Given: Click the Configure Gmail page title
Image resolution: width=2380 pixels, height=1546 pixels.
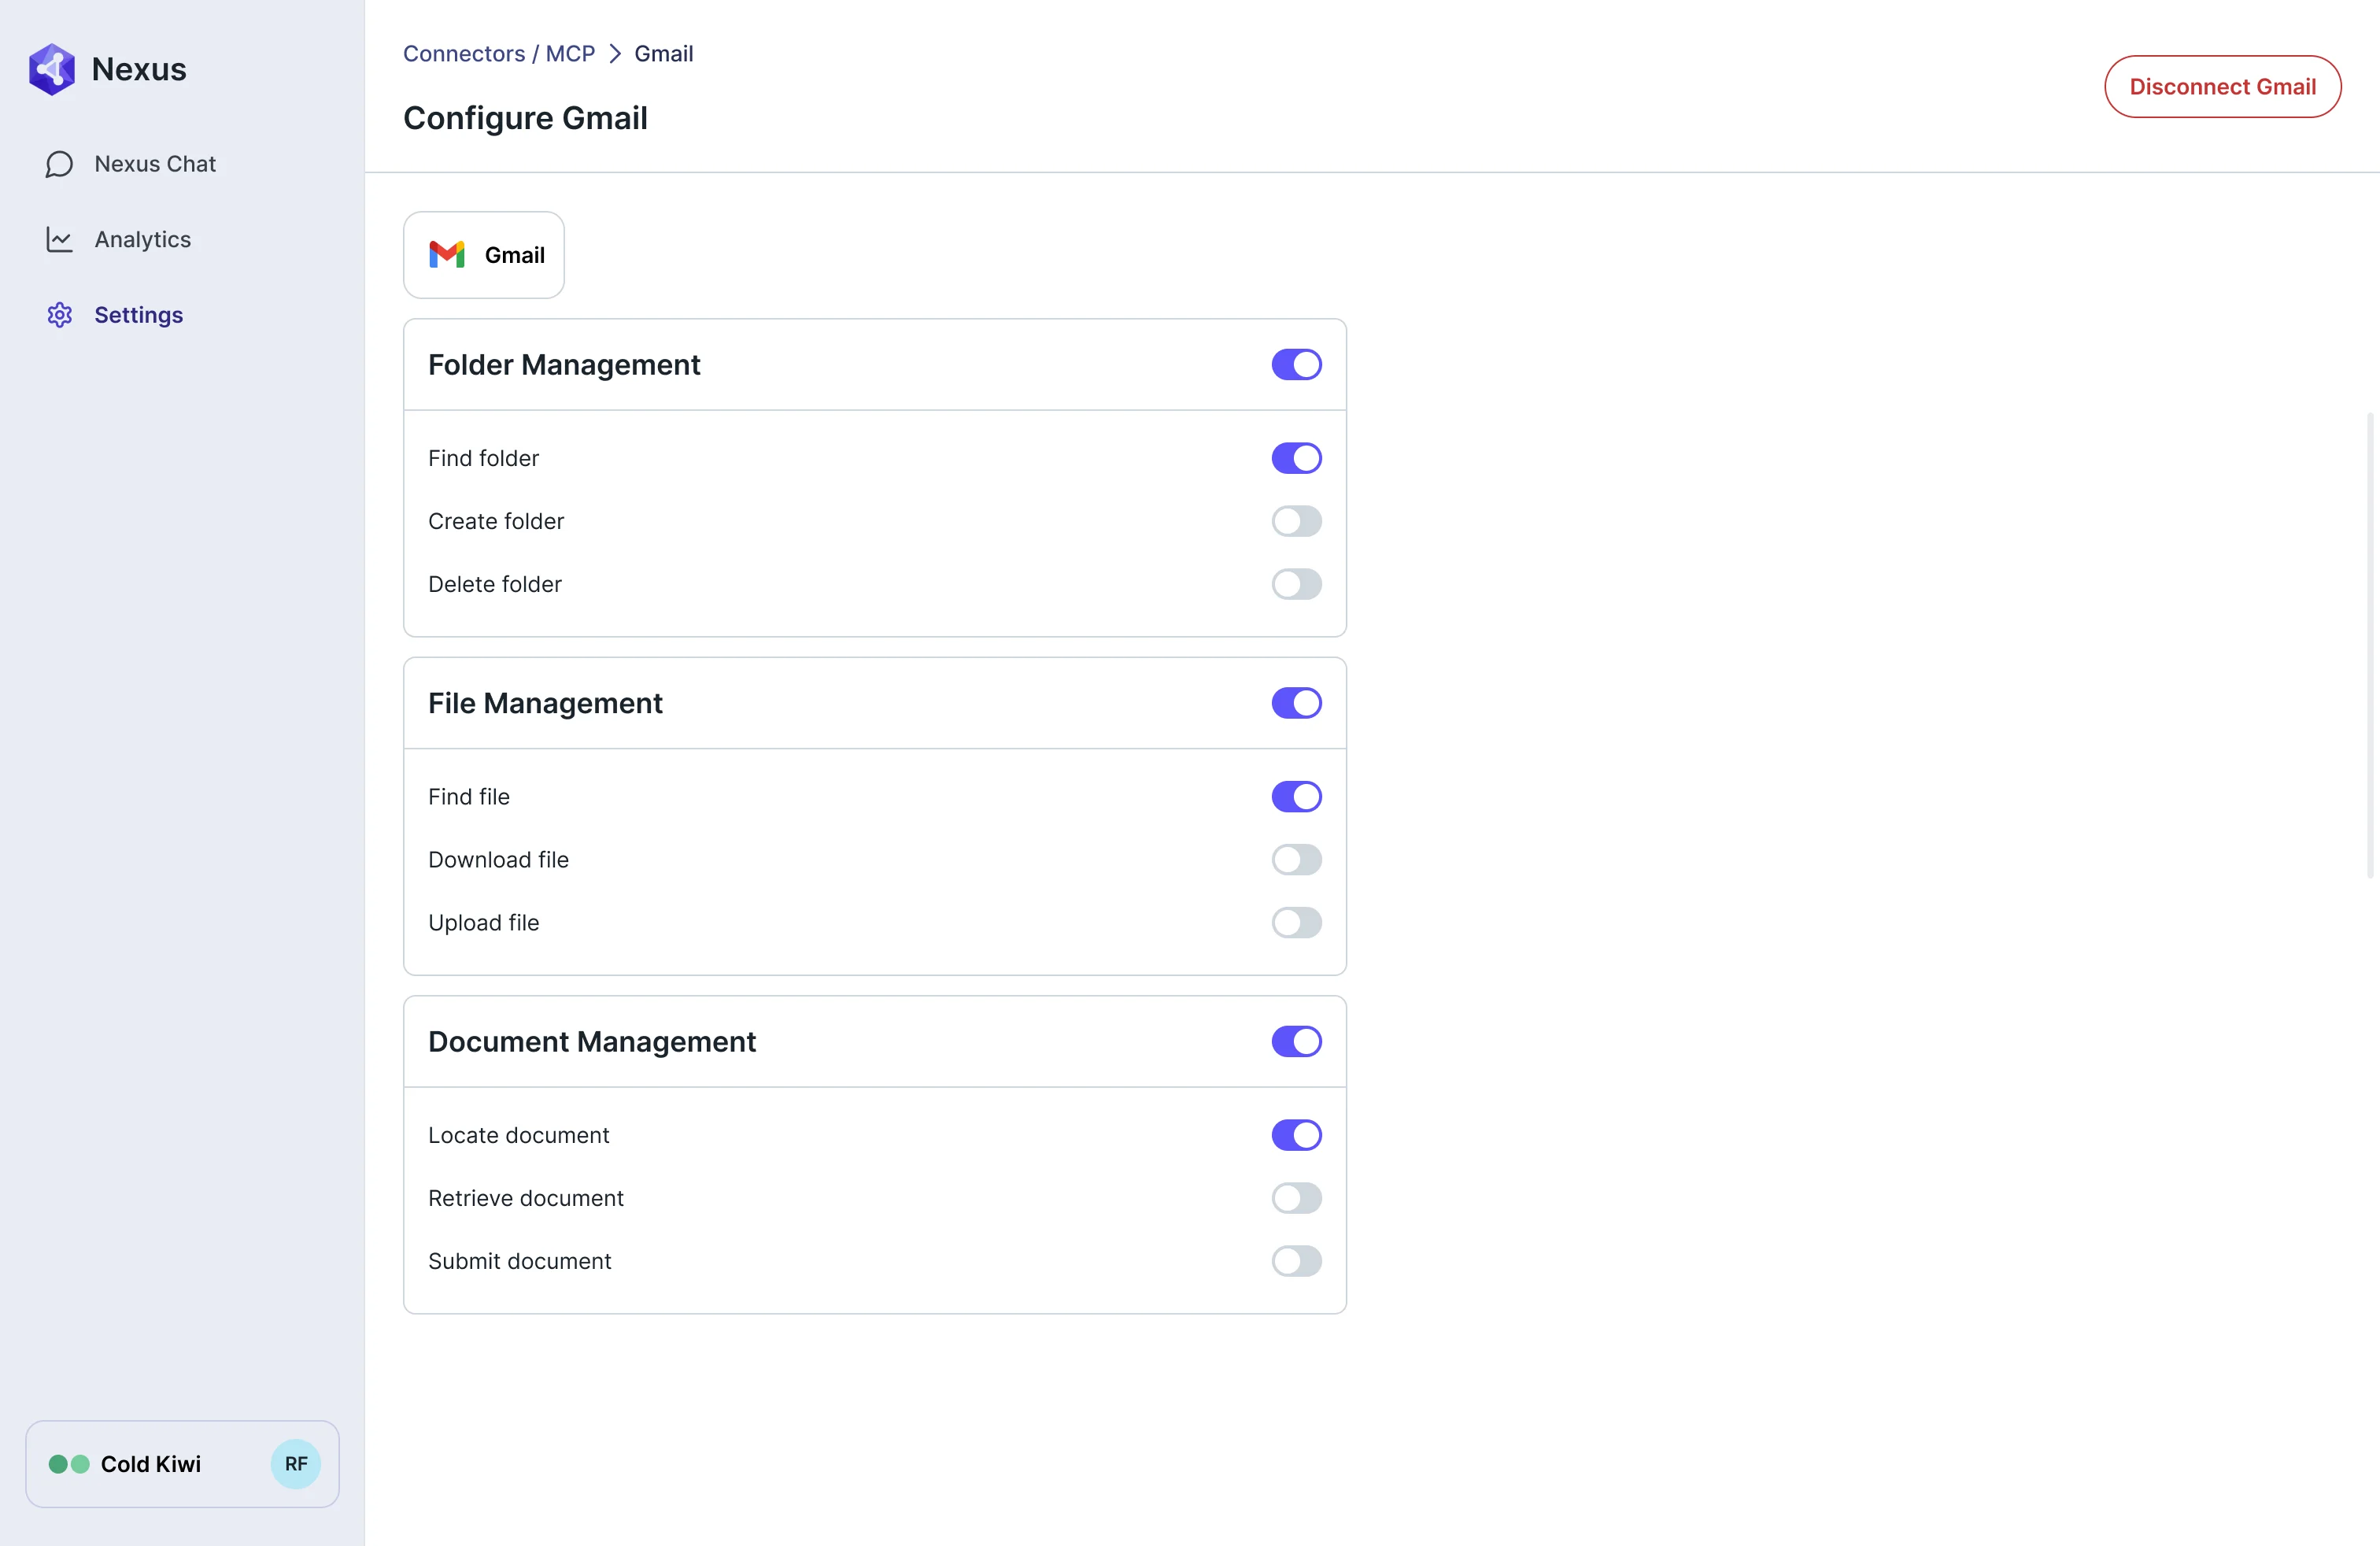Looking at the screenshot, I should [x=525, y=118].
